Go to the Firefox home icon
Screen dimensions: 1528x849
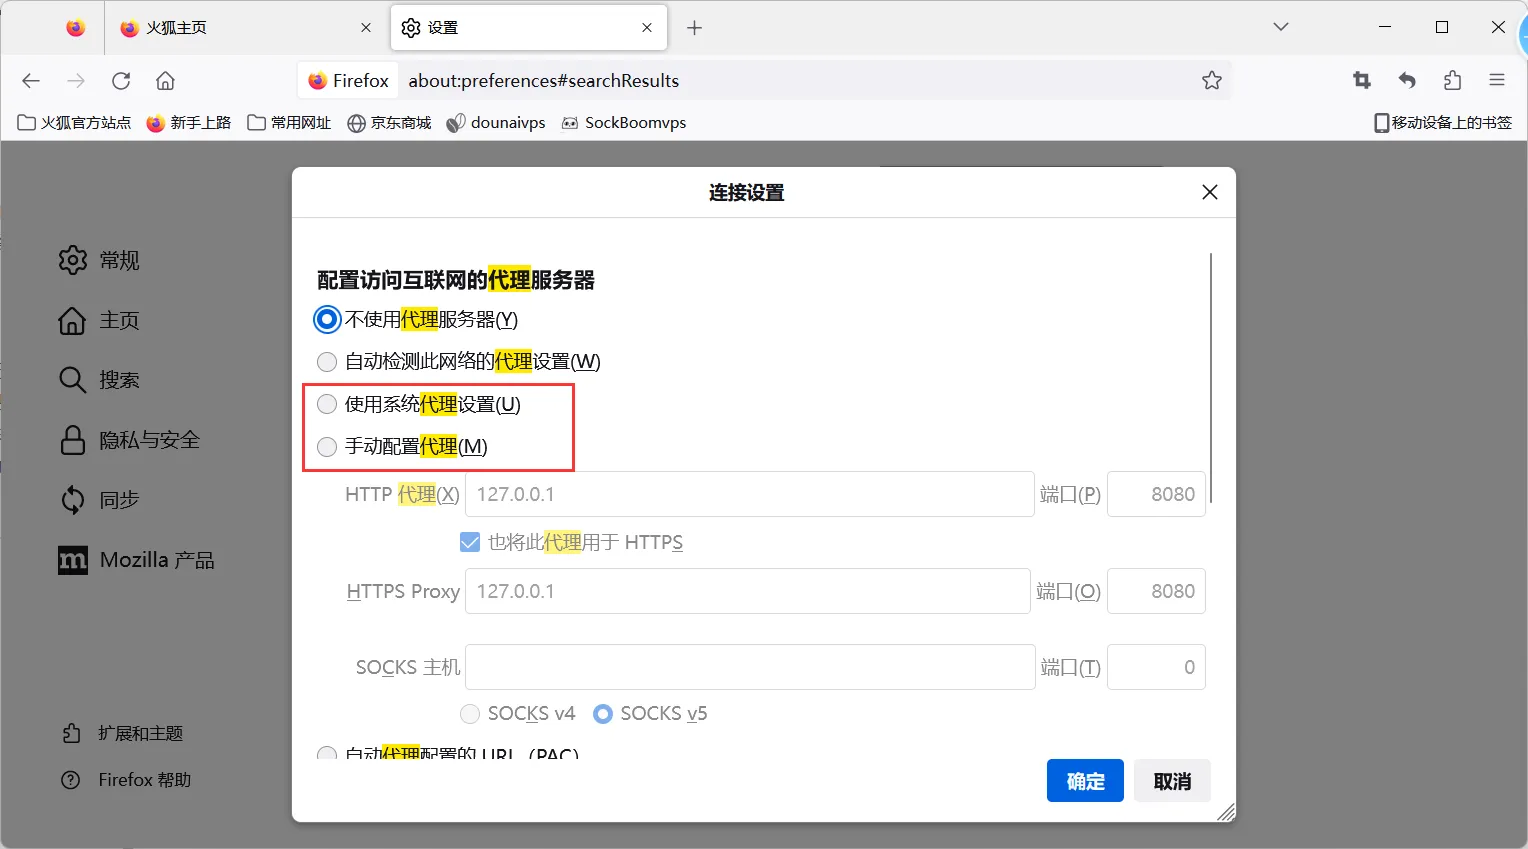click(166, 81)
